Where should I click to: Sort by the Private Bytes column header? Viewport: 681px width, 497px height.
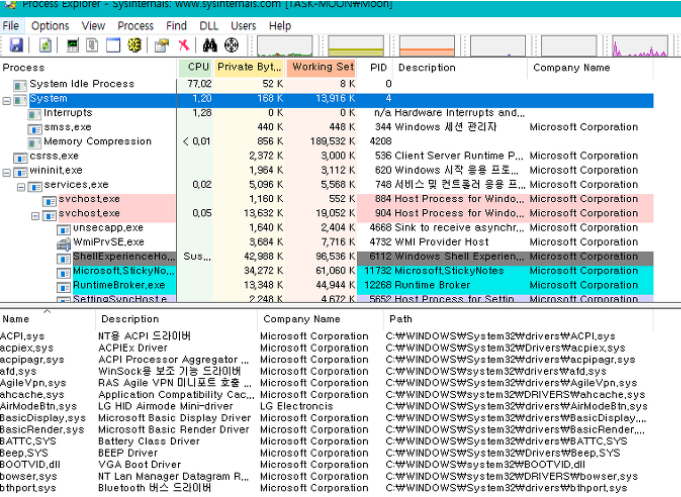[249, 67]
